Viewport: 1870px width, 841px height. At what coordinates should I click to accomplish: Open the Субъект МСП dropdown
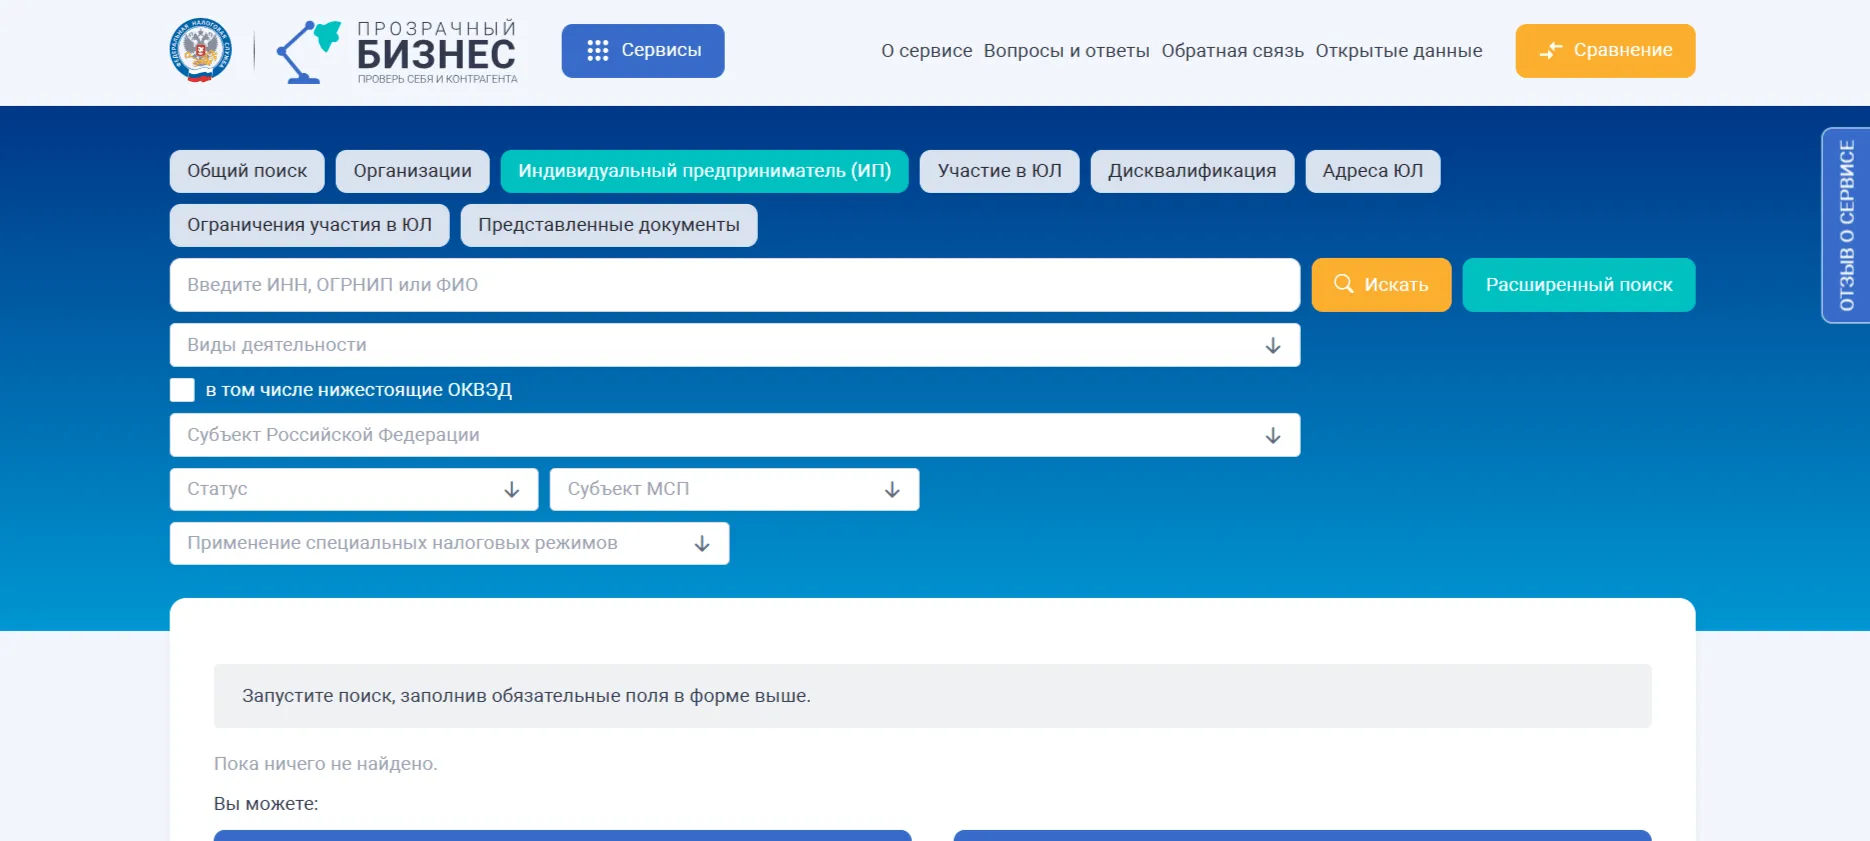pyautogui.click(x=734, y=489)
